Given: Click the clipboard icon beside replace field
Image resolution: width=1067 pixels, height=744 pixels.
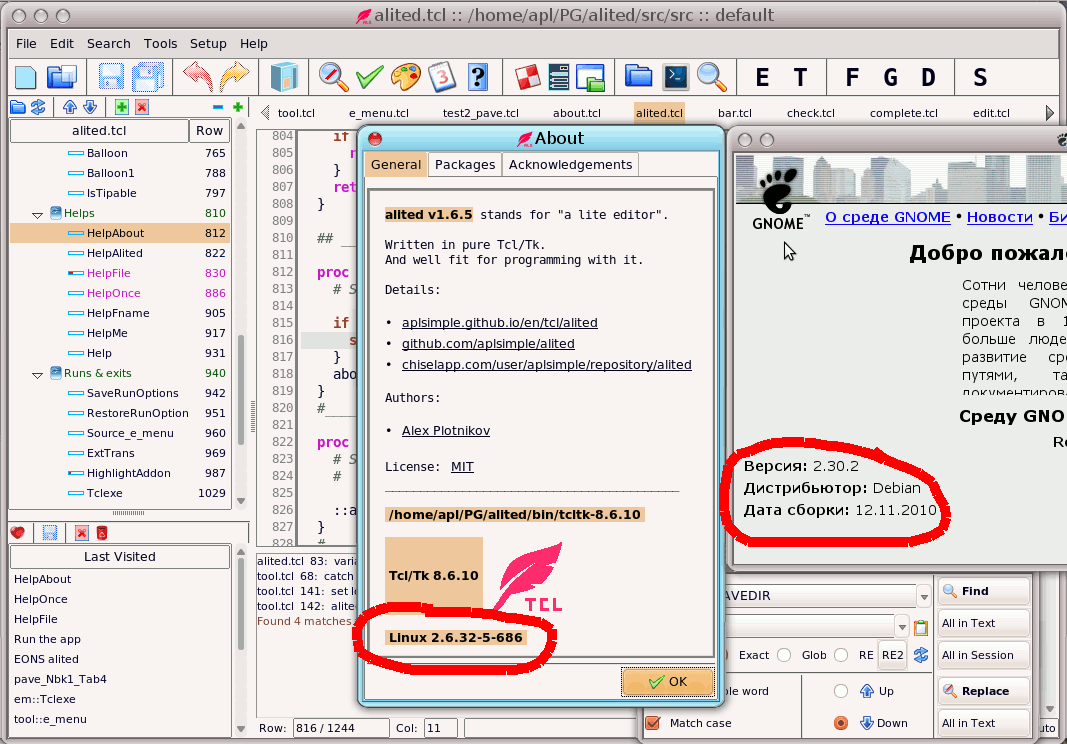Looking at the screenshot, I should point(921,627).
